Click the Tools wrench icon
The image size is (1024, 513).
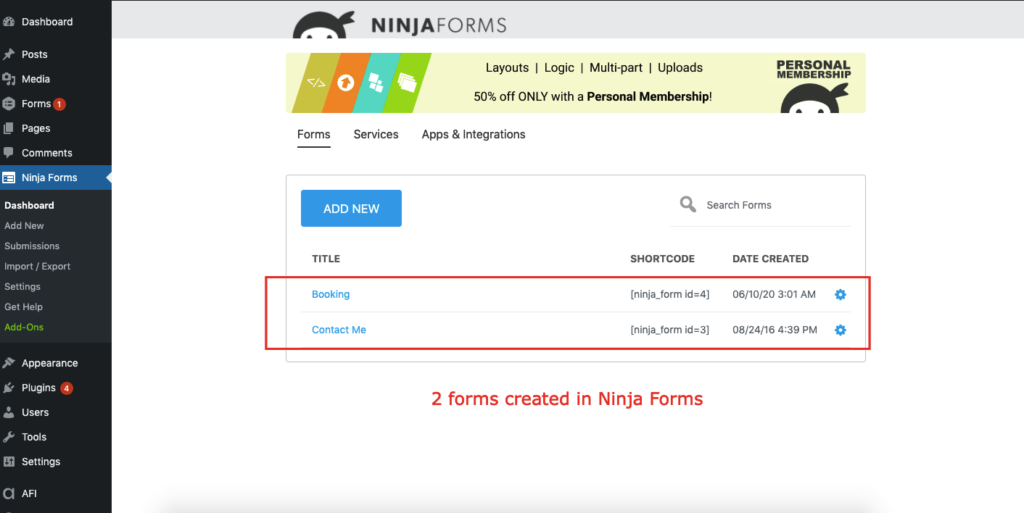(x=8, y=437)
